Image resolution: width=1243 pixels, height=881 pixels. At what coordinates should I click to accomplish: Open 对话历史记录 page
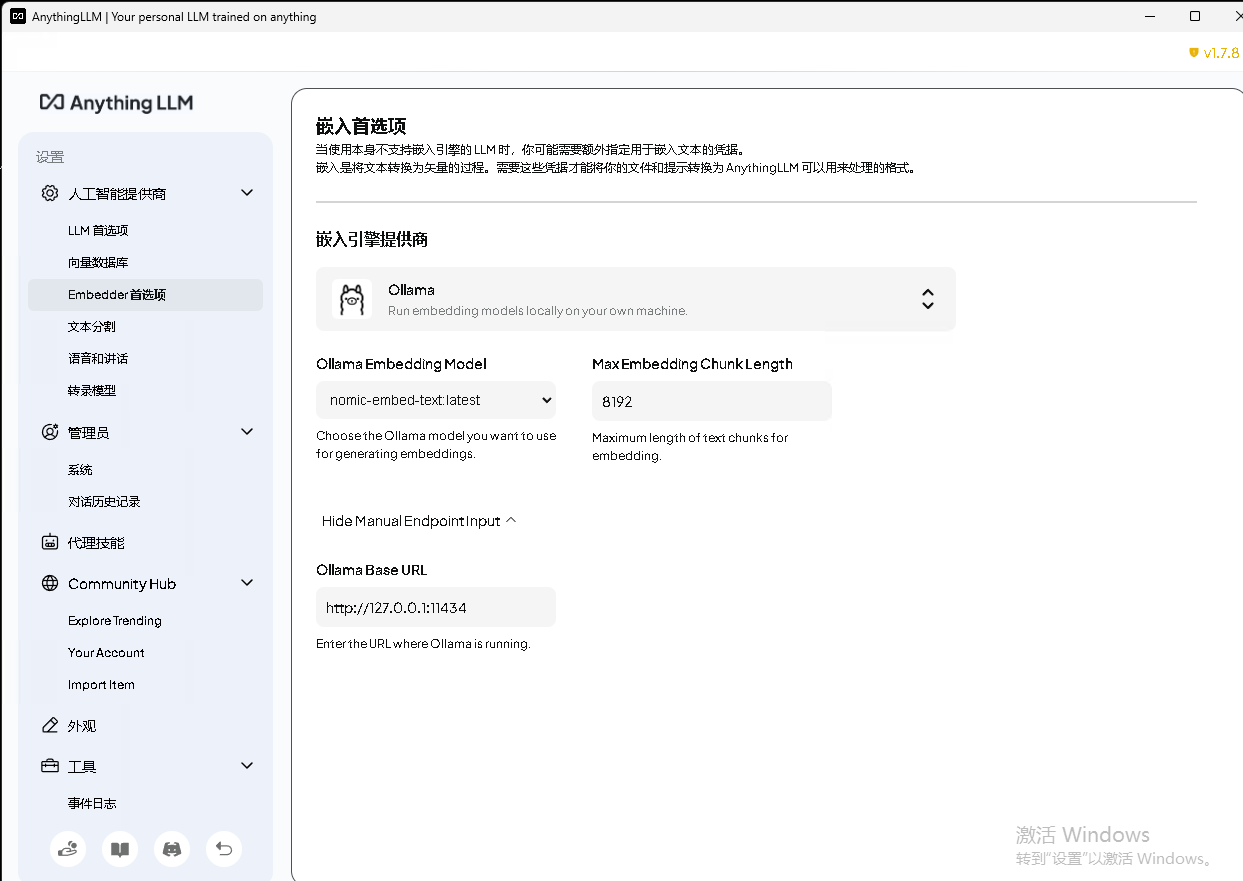pos(104,501)
